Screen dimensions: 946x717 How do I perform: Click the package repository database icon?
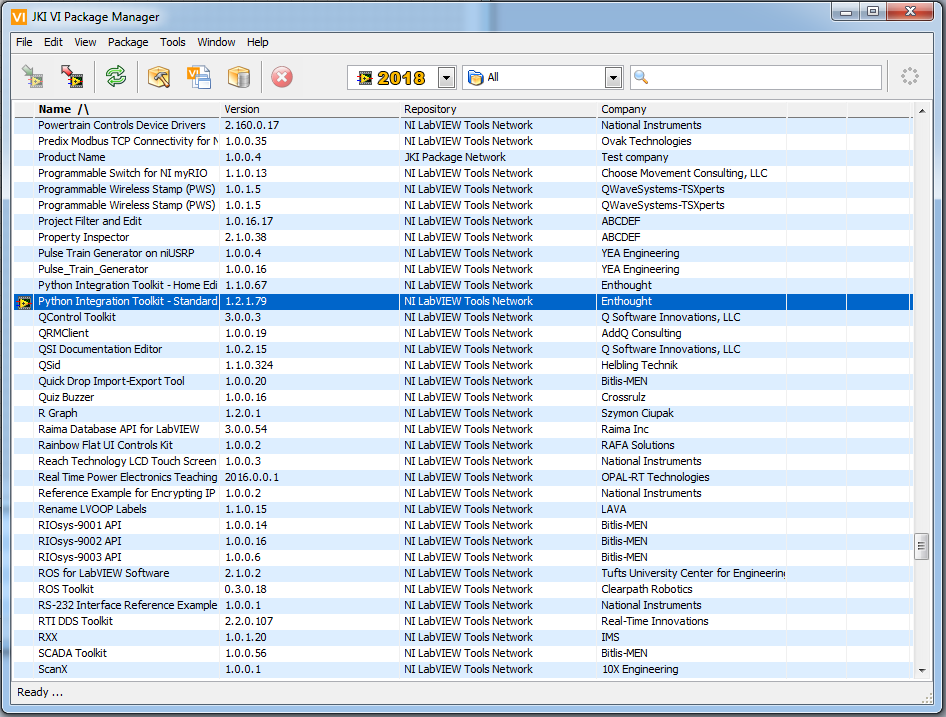[239, 77]
